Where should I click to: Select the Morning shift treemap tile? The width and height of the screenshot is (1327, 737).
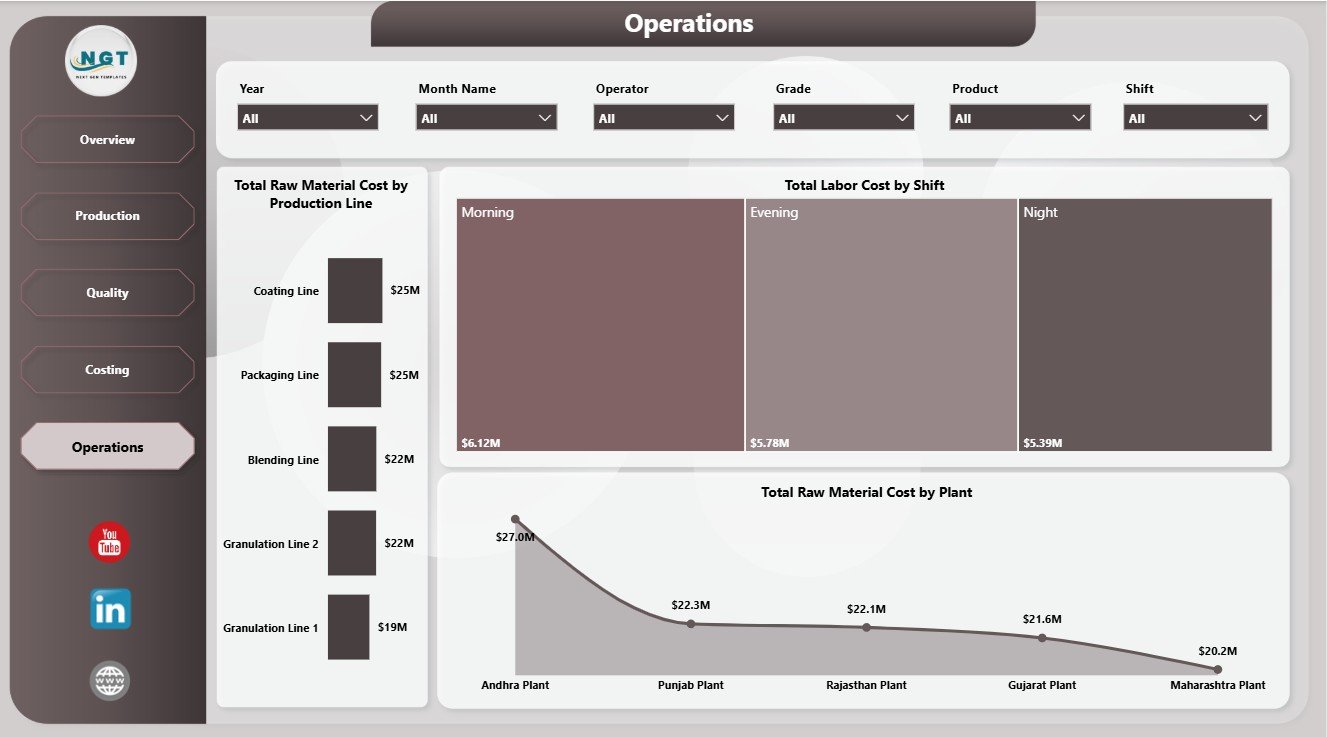point(600,325)
